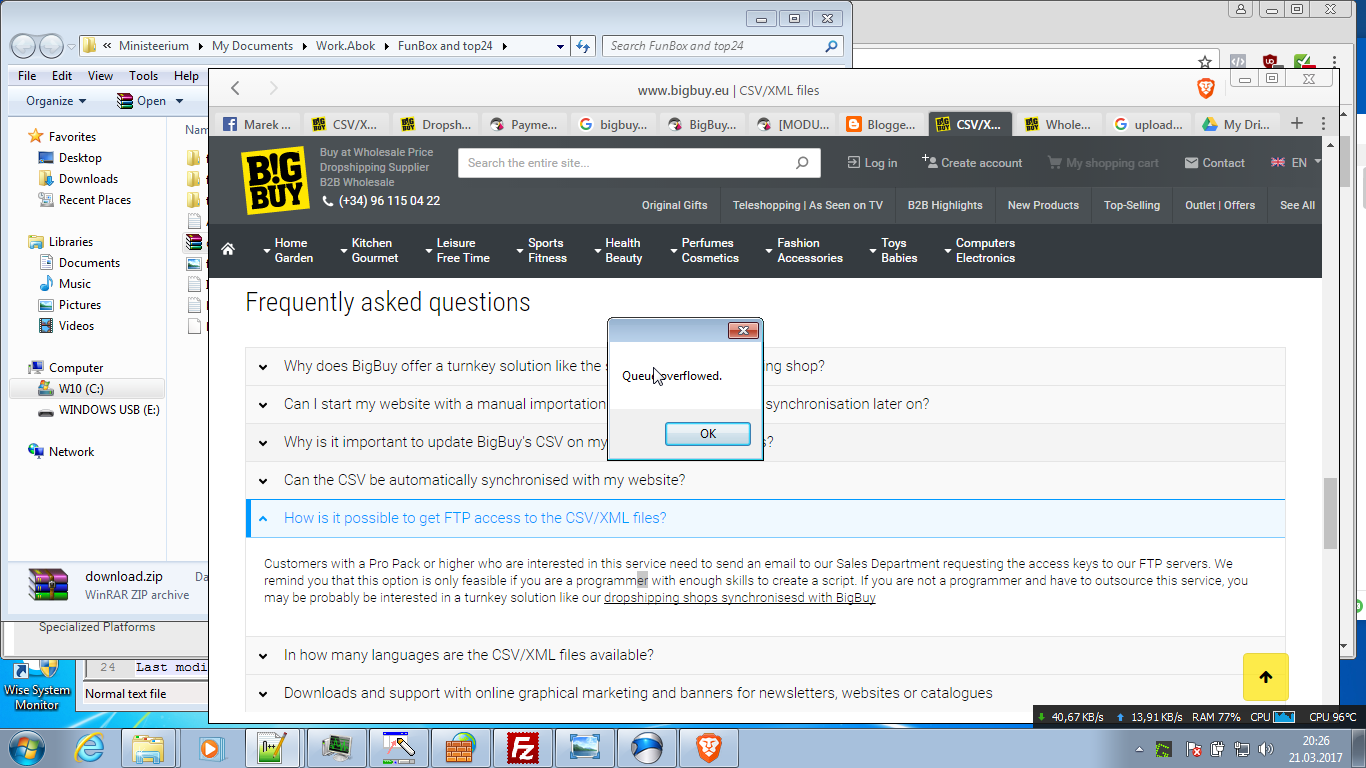
Task: Open the Contact link
Action: pyautogui.click(x=1215, y=163)
